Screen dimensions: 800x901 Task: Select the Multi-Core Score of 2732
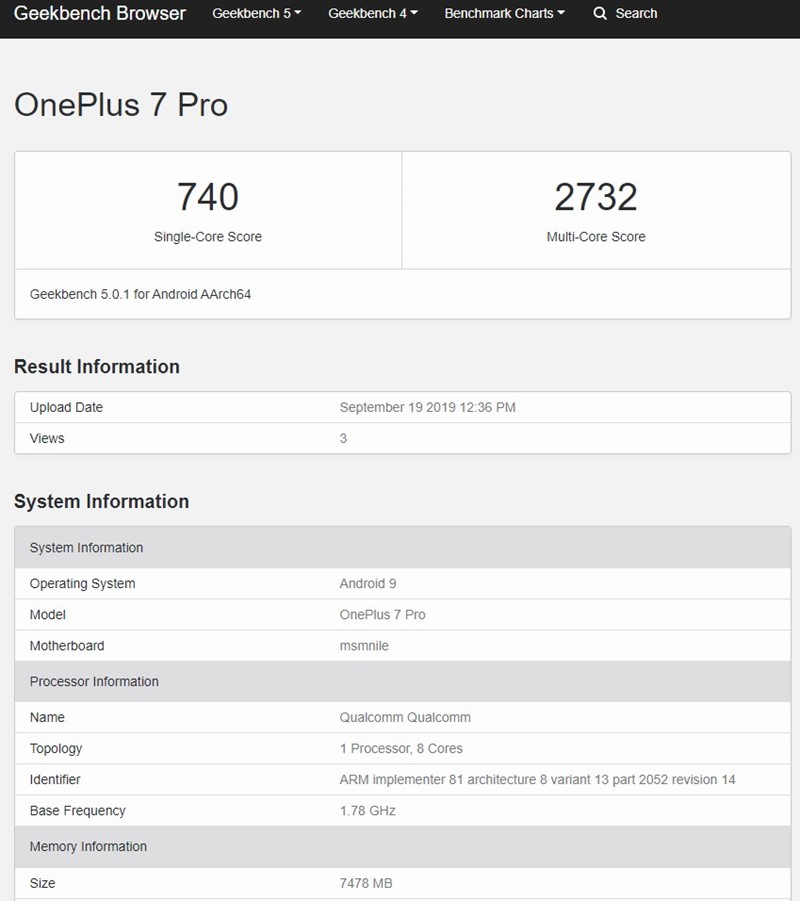597,198
